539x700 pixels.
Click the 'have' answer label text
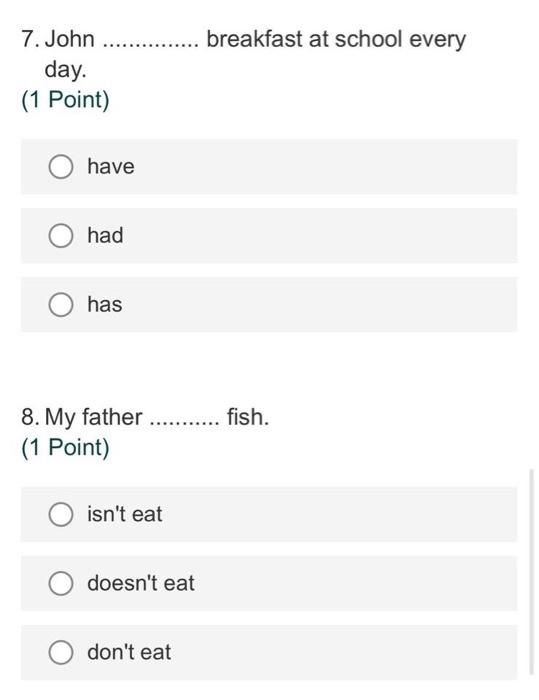pyautogui.click(x=111, y=167)
